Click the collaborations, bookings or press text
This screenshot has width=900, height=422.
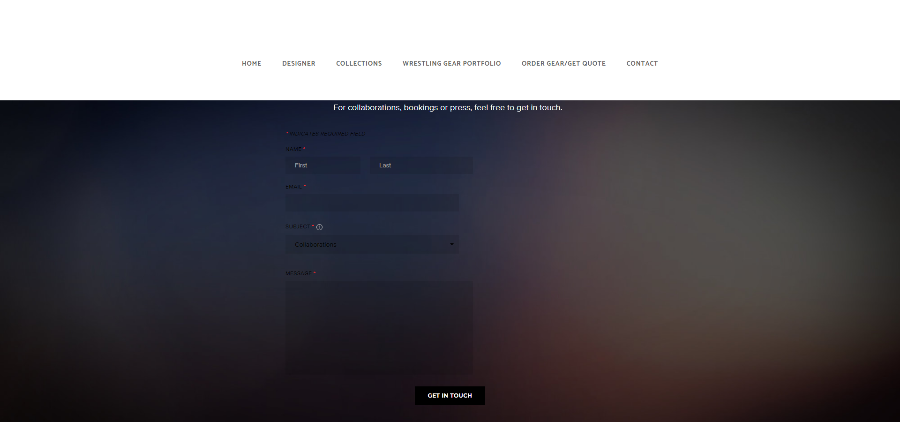448,107
